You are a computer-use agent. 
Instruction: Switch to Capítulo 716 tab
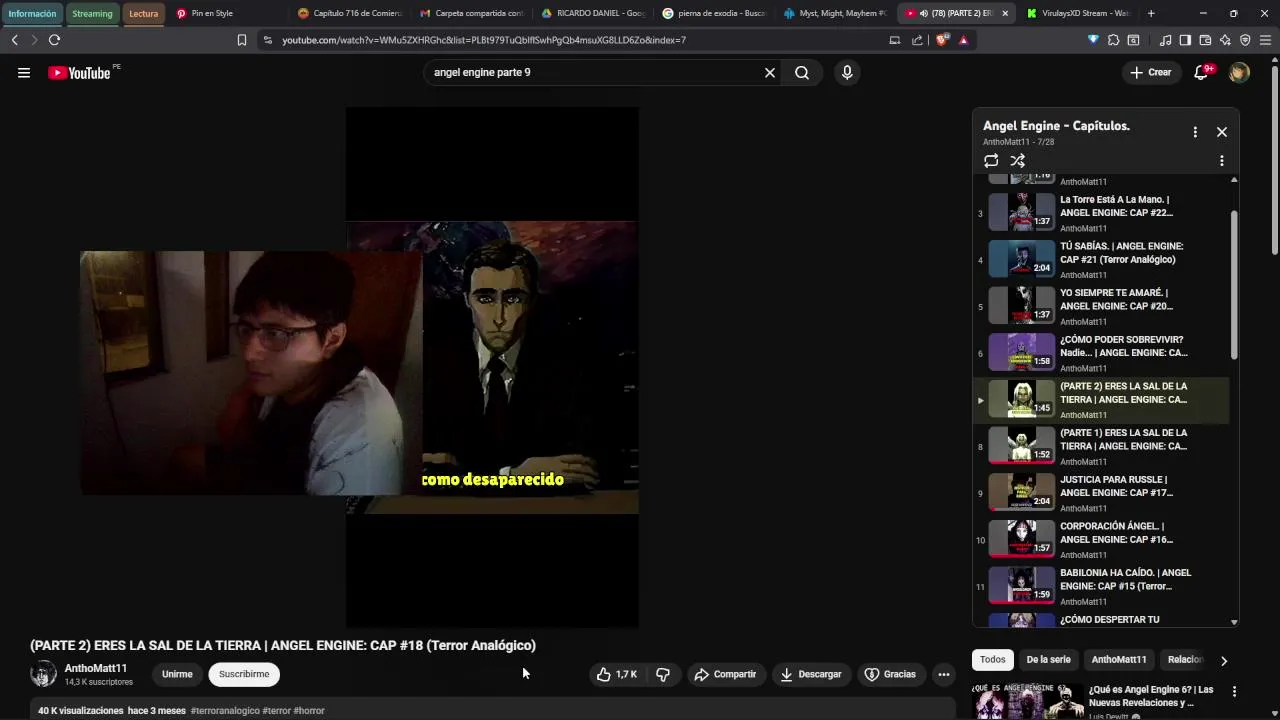(350, 13)
